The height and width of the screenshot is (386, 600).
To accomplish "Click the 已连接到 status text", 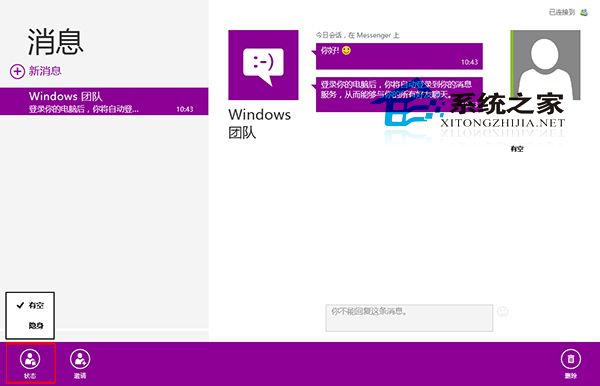I will tap(562, 12).
